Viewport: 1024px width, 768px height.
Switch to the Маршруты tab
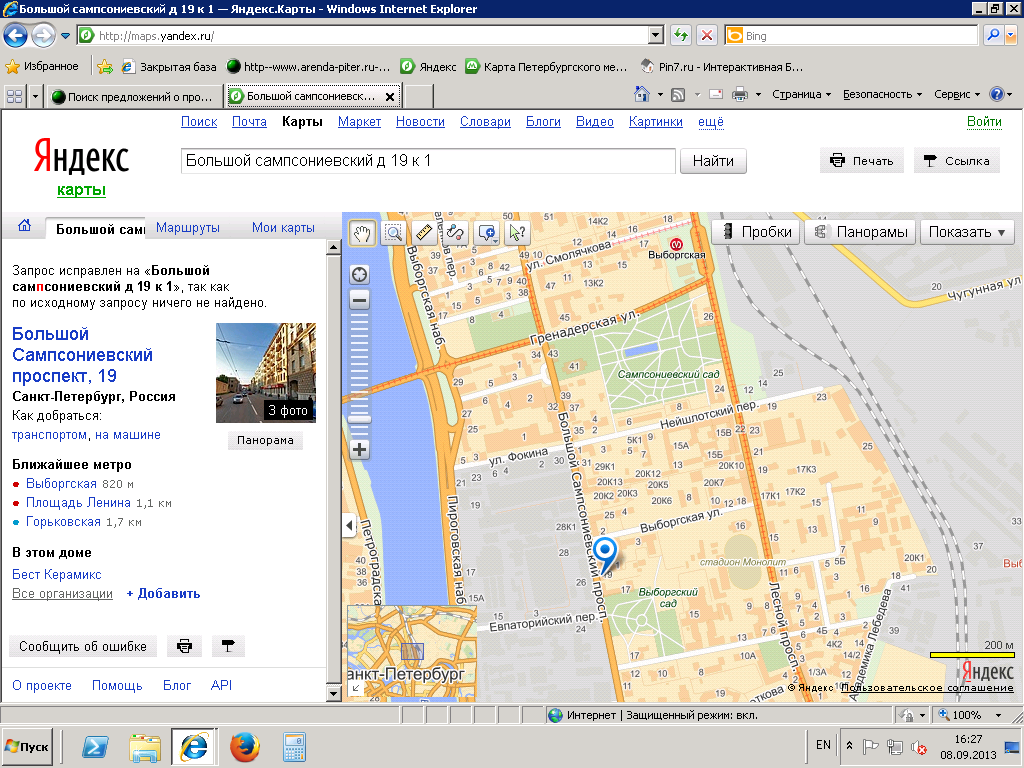pos(187,228)
